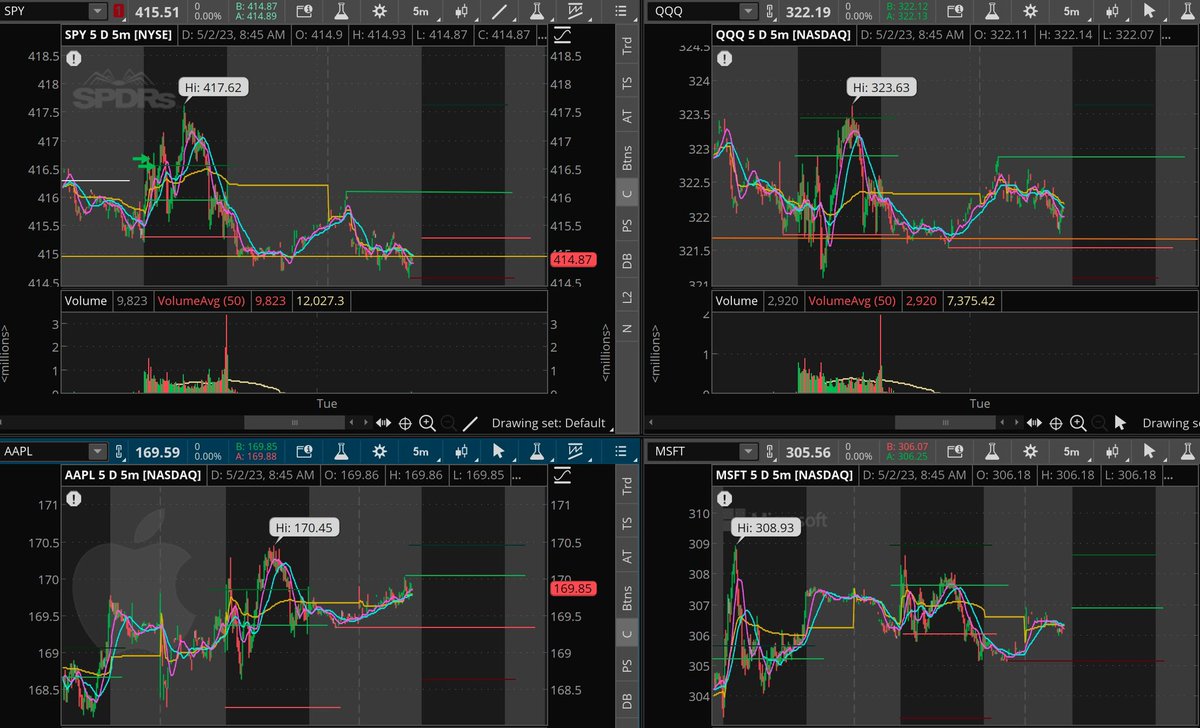The height and width of the screenshot is (728, 1200).
Task: Open chart settings gear on QQQ chart
Action: [1030, 11]
